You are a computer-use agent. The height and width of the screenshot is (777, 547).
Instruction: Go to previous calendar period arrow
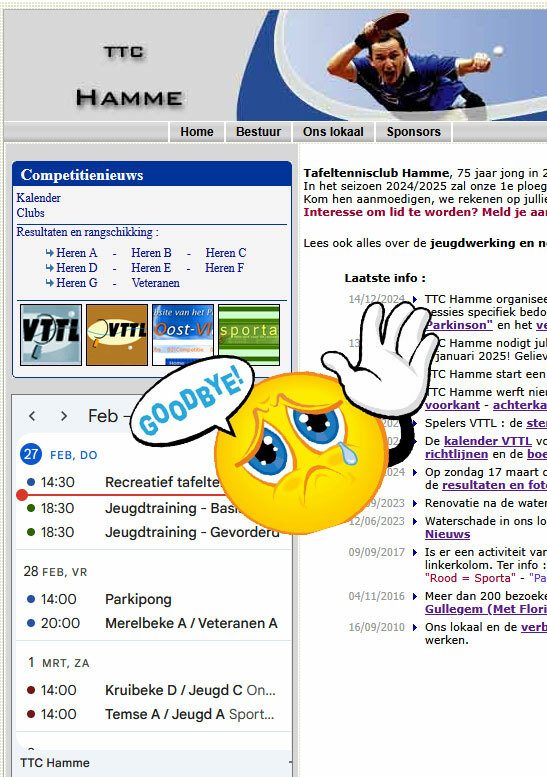click(32, 416)
